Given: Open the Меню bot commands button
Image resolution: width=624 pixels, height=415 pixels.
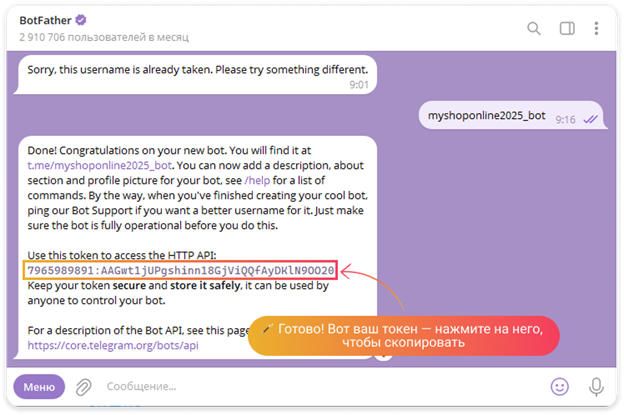Looking at the screenshot, I should click(x=39, y=386).
